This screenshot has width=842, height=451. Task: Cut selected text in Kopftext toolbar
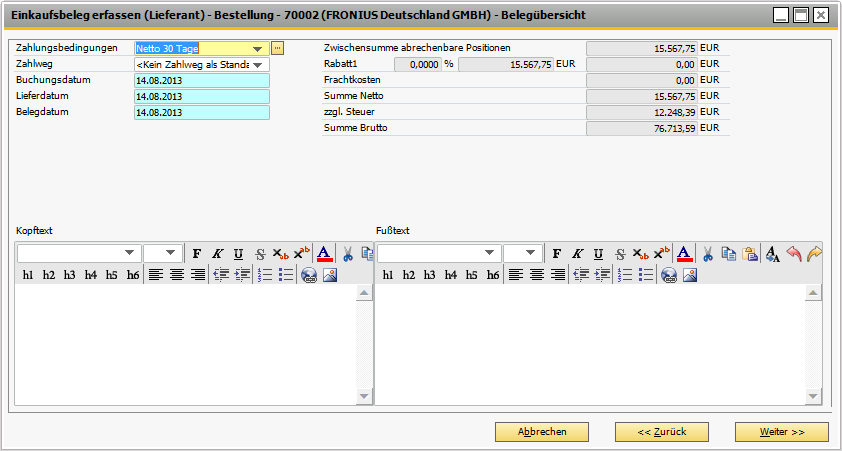coord(348,254)
